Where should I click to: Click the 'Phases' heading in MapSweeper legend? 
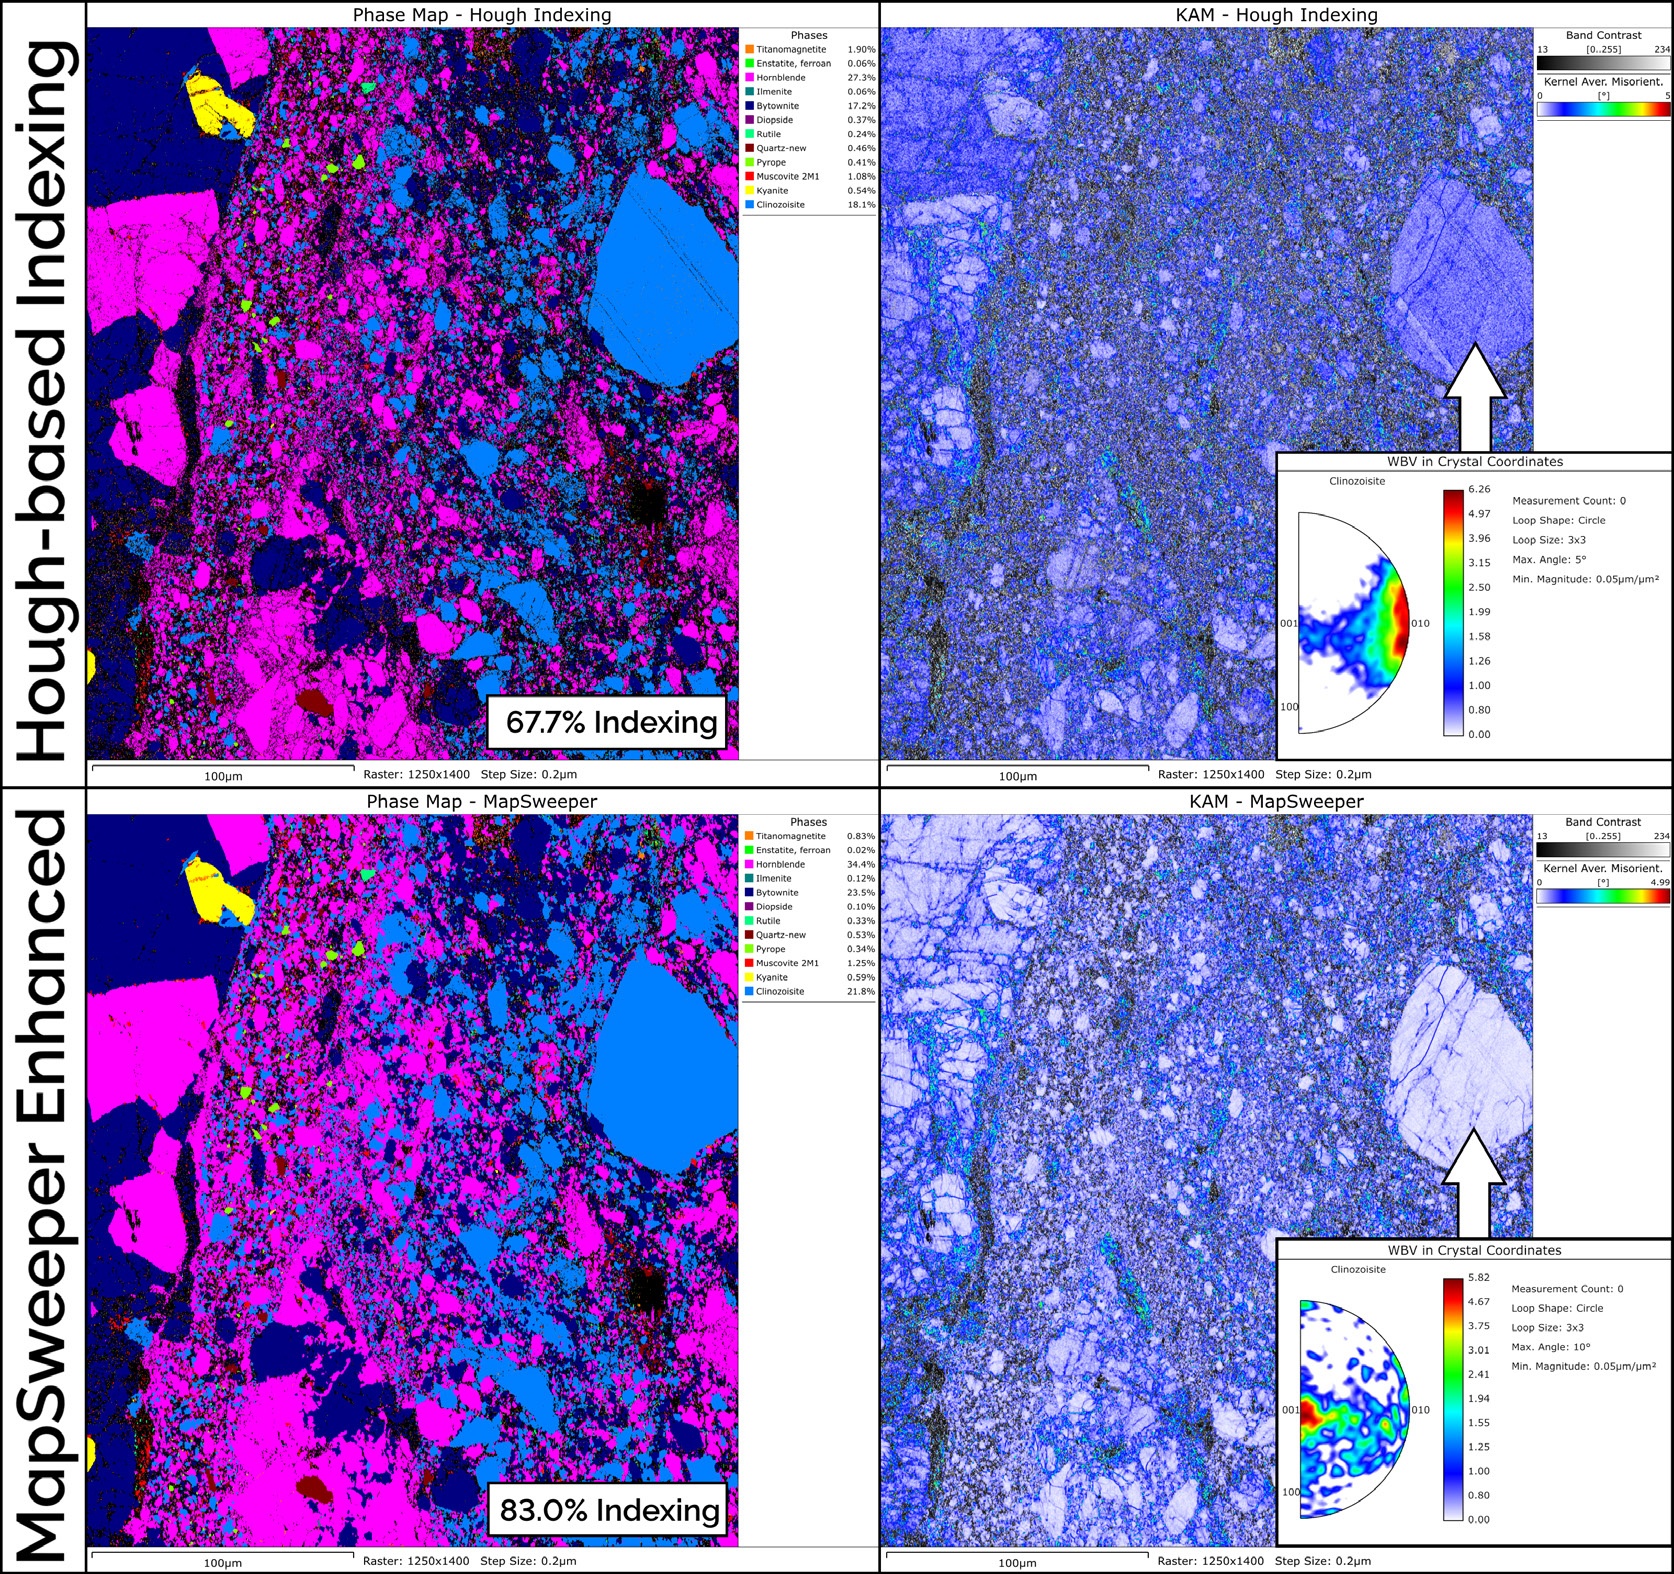coord(809,822)
